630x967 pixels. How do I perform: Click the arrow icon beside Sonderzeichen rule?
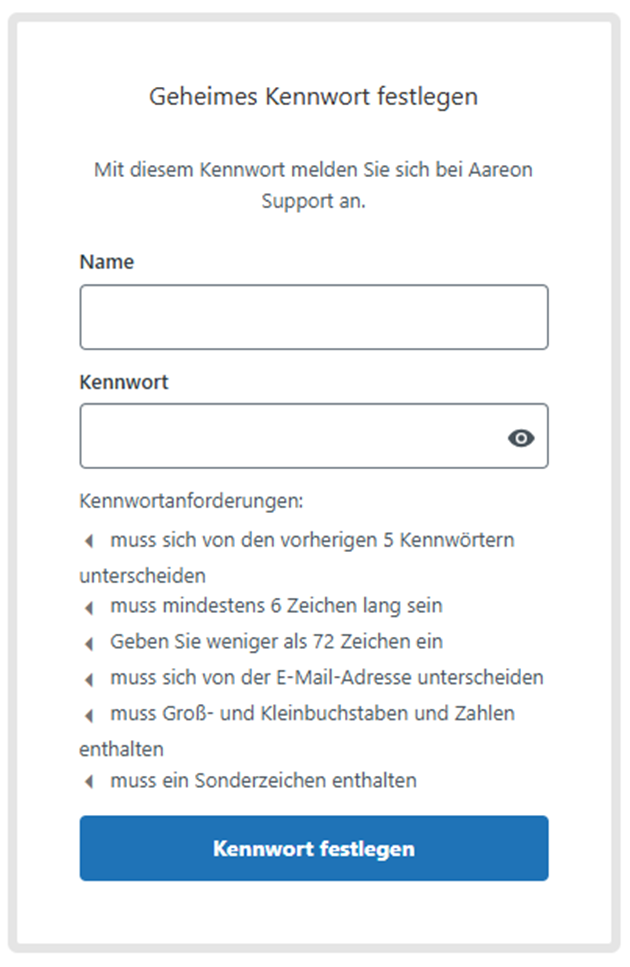[x=89, y=781]
